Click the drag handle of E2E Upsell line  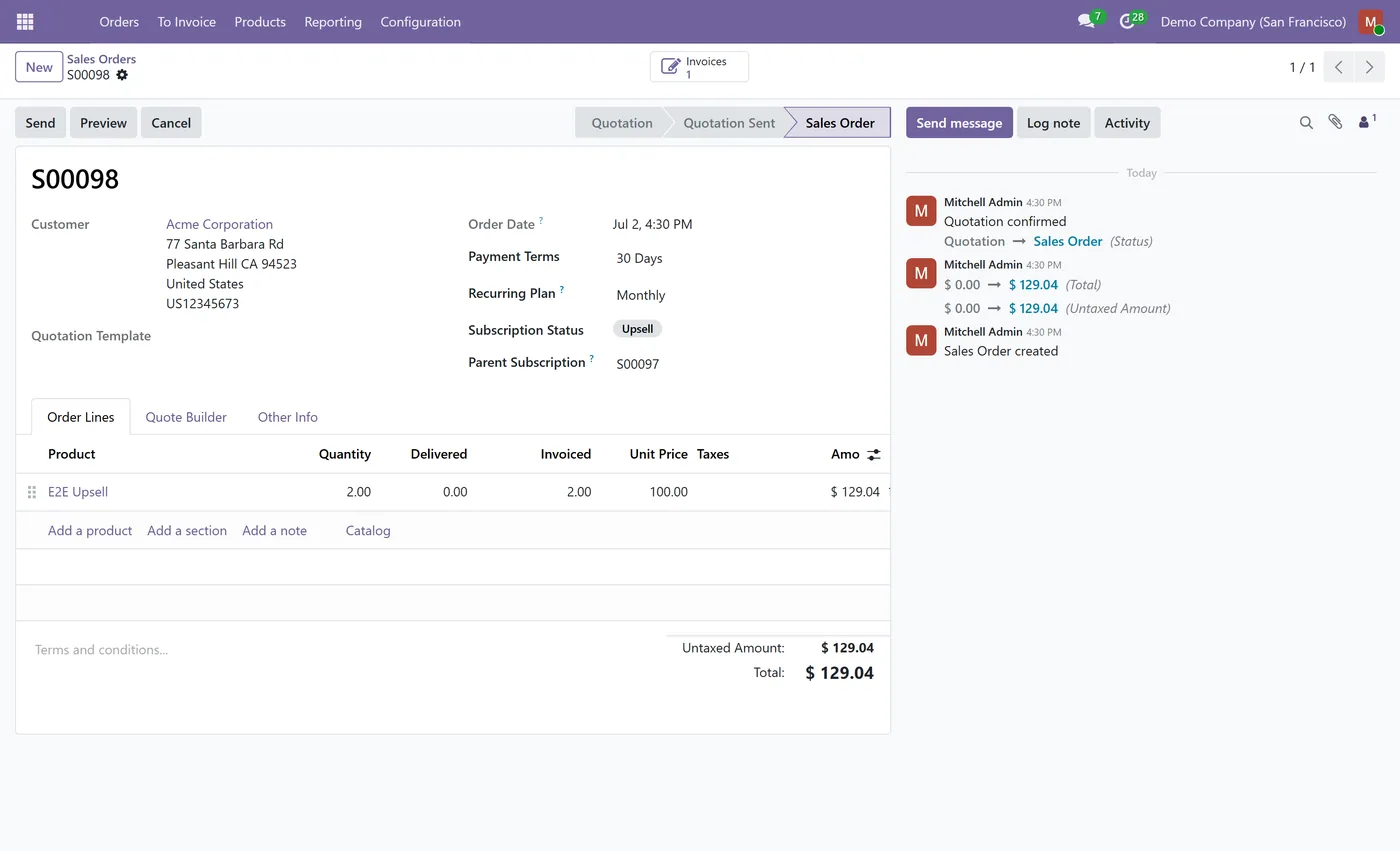click(32, 492)
